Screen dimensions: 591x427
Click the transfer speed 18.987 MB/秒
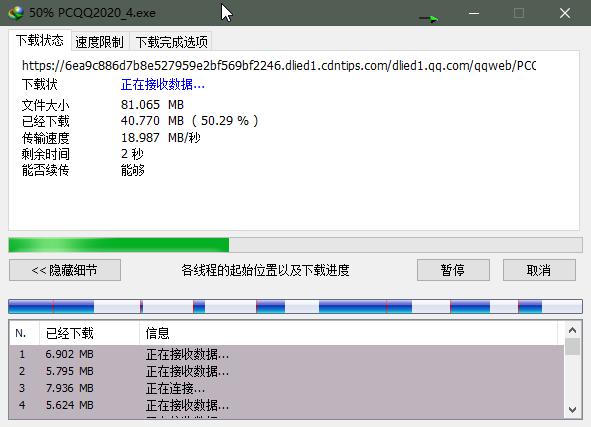tap(161, 138)
